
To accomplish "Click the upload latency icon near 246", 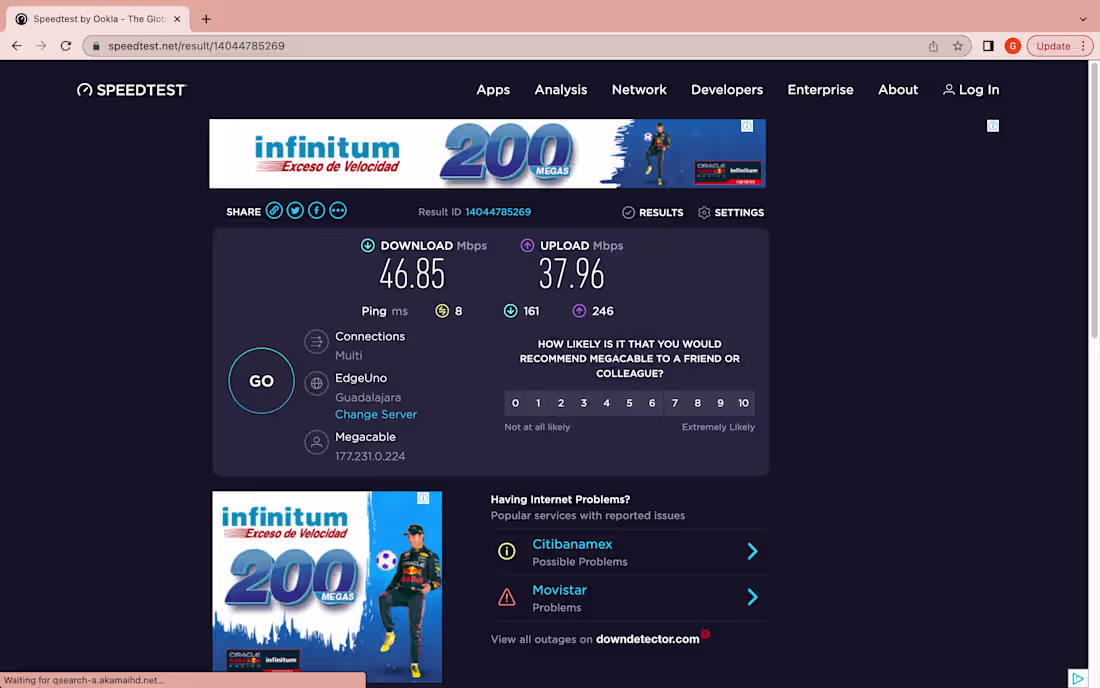I will pyautogui.click(x=579, y=311).
